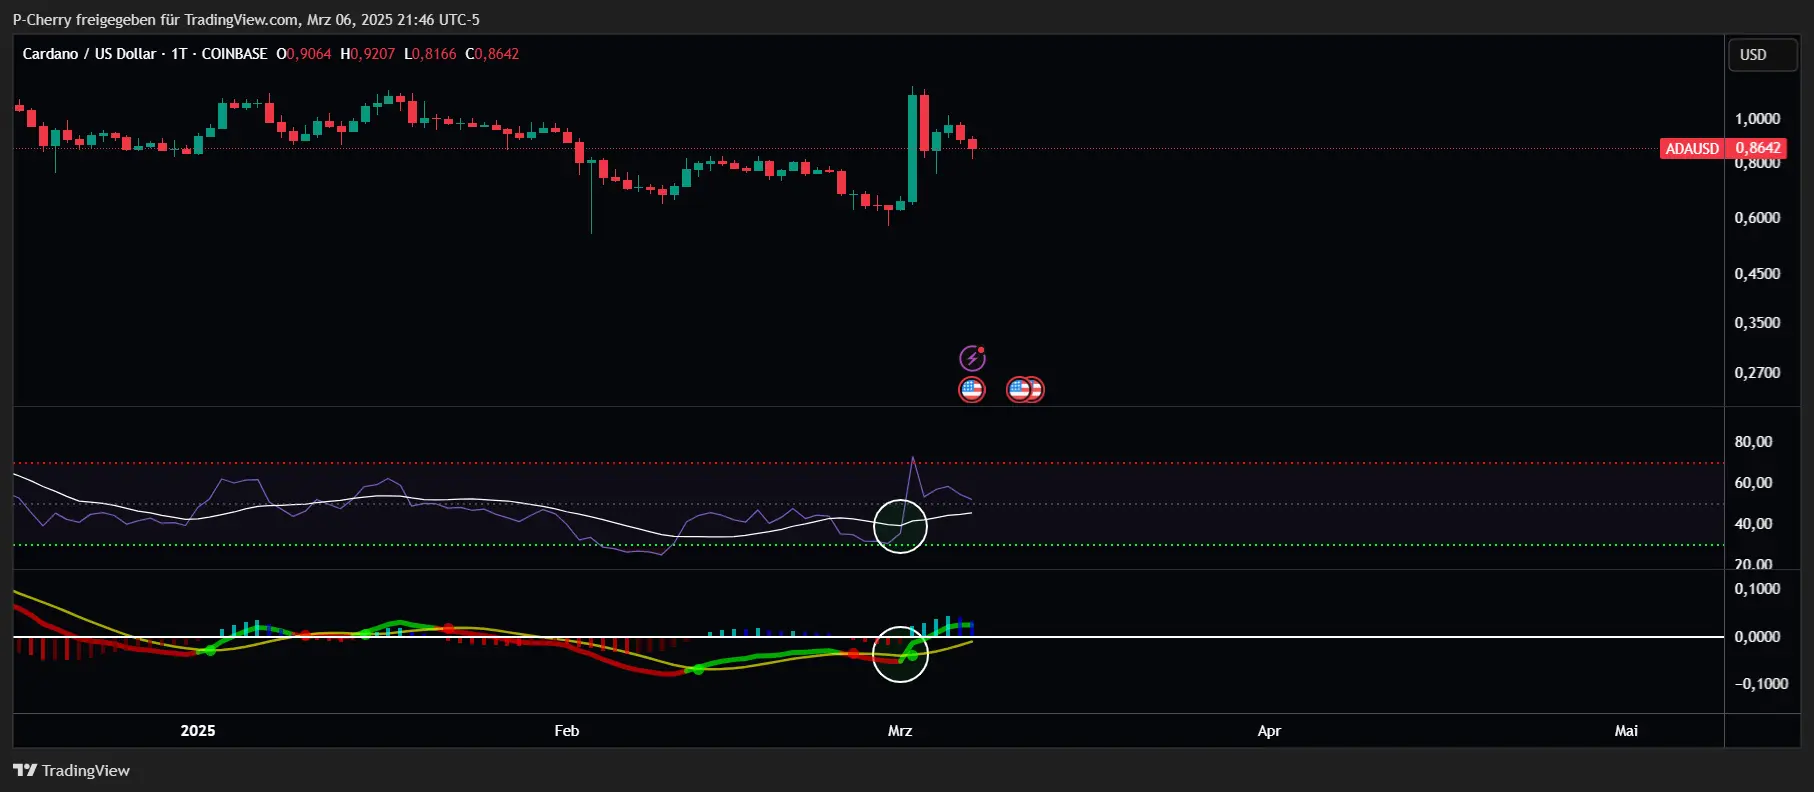Image resolution: width=1814 pixels, height=792 pixels.
Task: Select the ADAUSD price label
Action: coord(1692,148)
